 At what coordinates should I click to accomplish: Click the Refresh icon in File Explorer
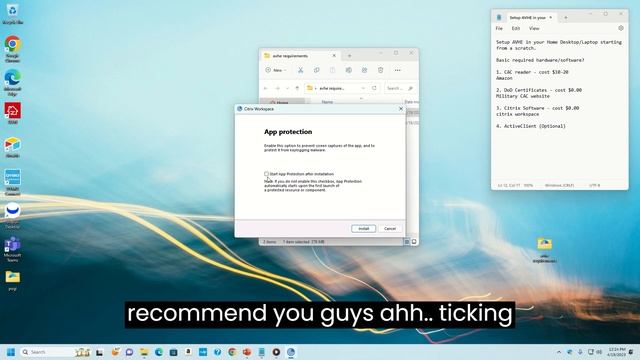(x=374, y=88)
